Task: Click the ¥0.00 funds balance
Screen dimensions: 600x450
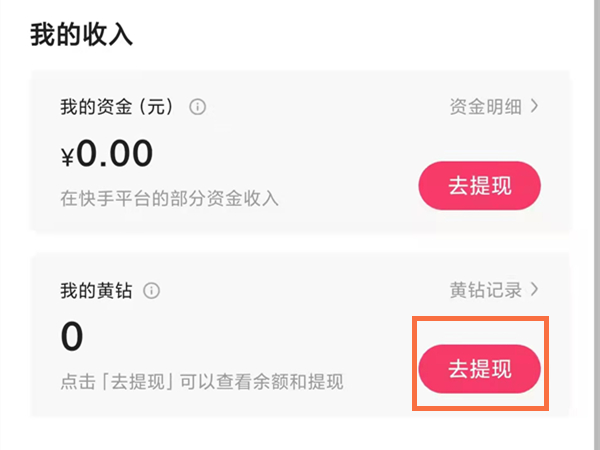Action: (x=107, y=154)
